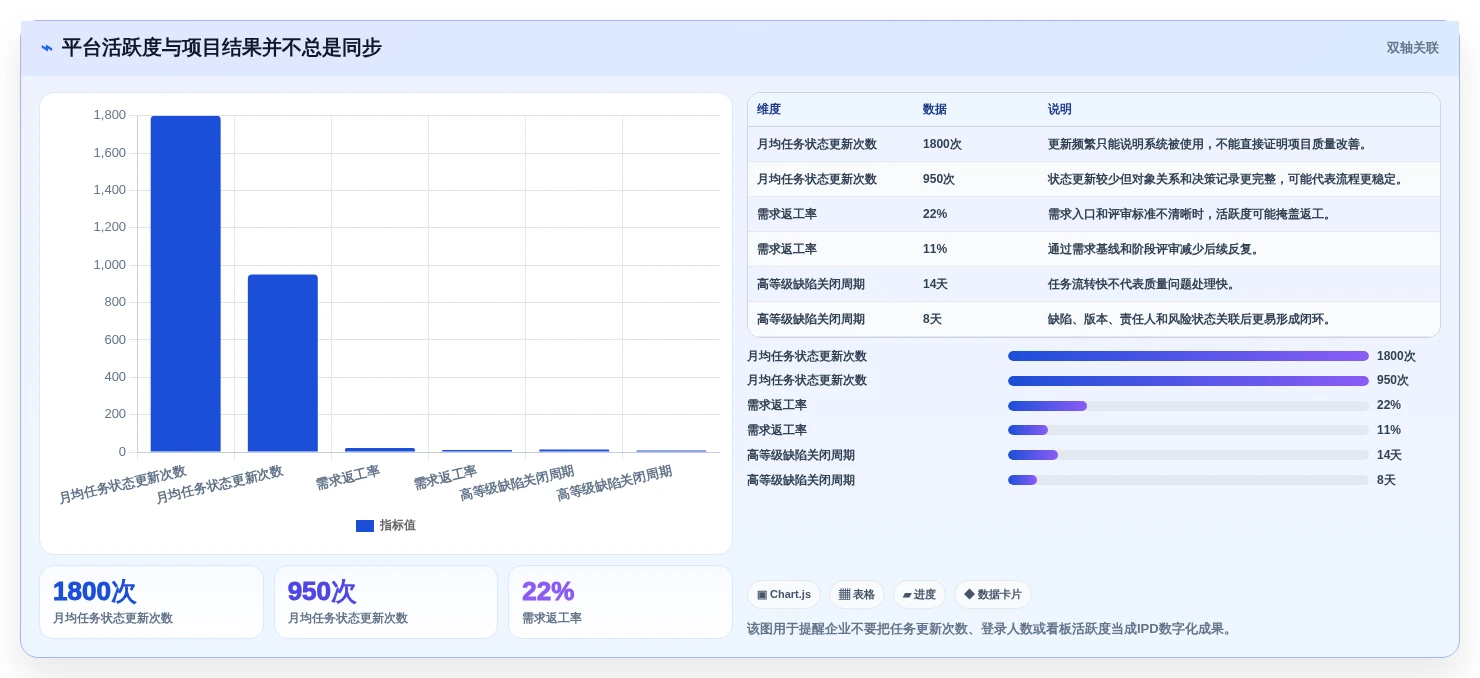Click the 22% cell in the table

click(935, 214)
